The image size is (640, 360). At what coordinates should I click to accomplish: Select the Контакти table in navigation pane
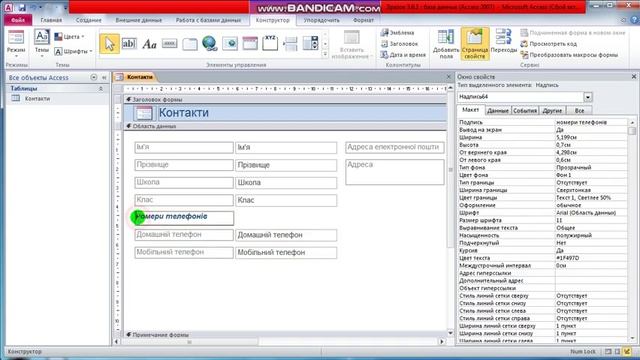coord(37,98)
